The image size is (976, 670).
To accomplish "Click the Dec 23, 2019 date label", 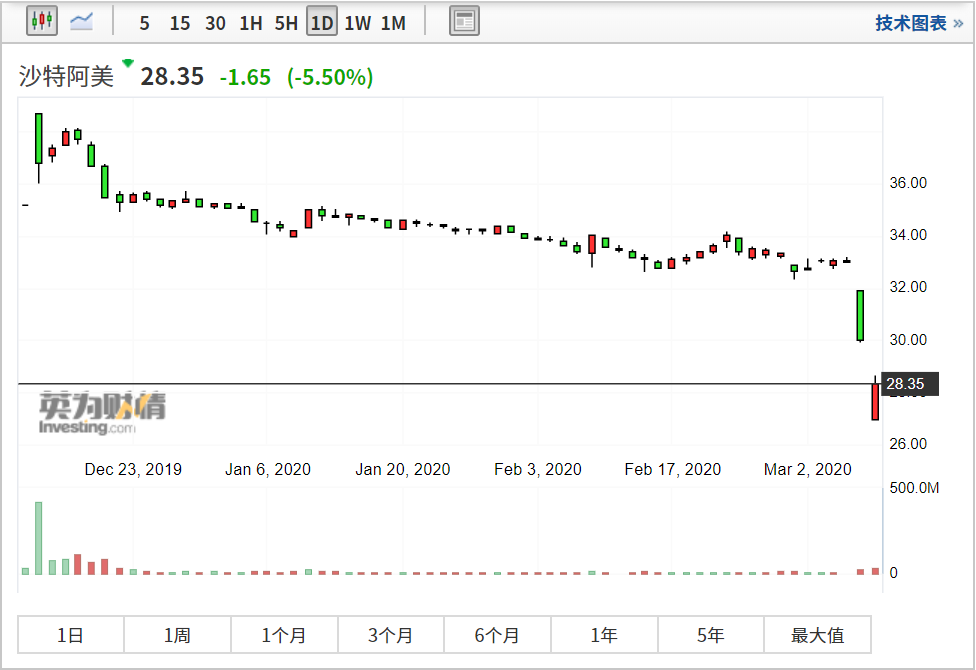I will tap(133, 469).
